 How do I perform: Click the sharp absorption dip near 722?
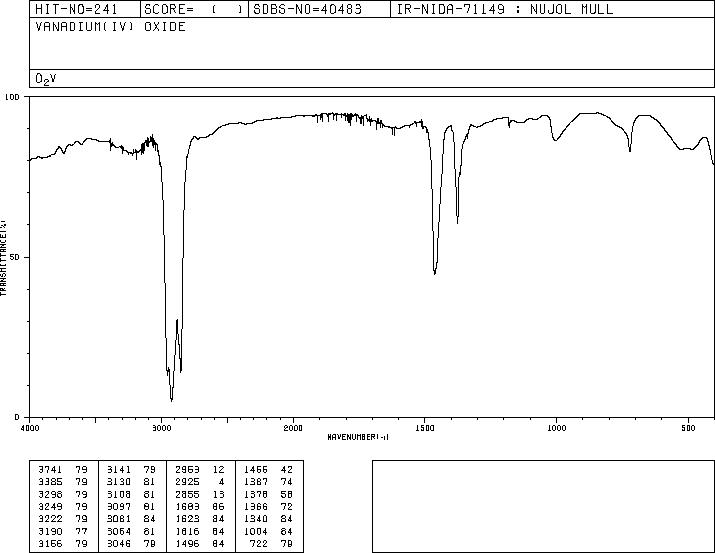tap(630, 150)
